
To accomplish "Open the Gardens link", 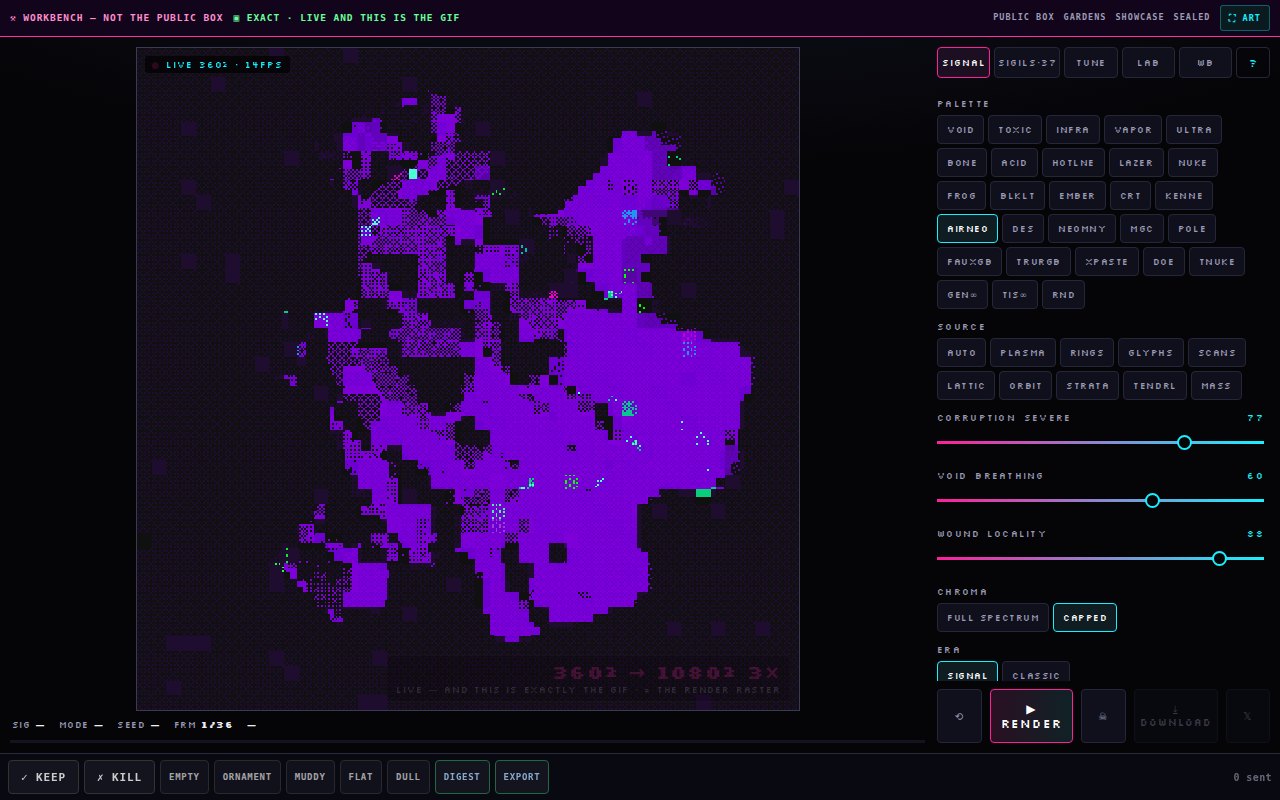I will click(x=1085, y=17).
